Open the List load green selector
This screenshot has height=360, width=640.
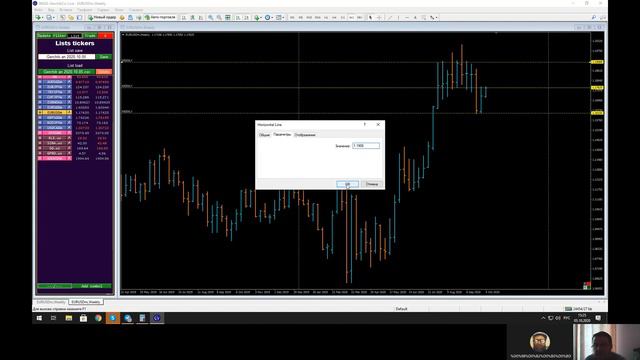click(66, 72)
